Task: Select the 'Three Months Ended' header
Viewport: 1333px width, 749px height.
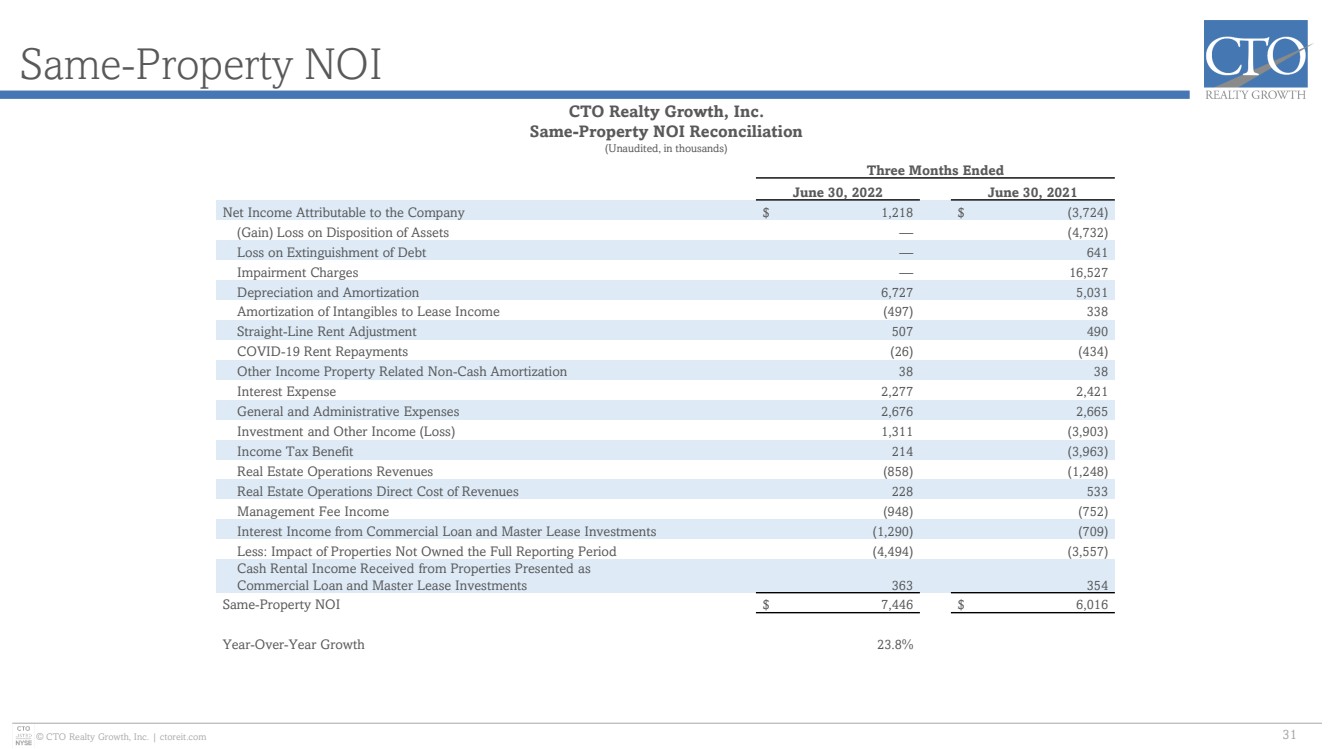Action: 935,171
